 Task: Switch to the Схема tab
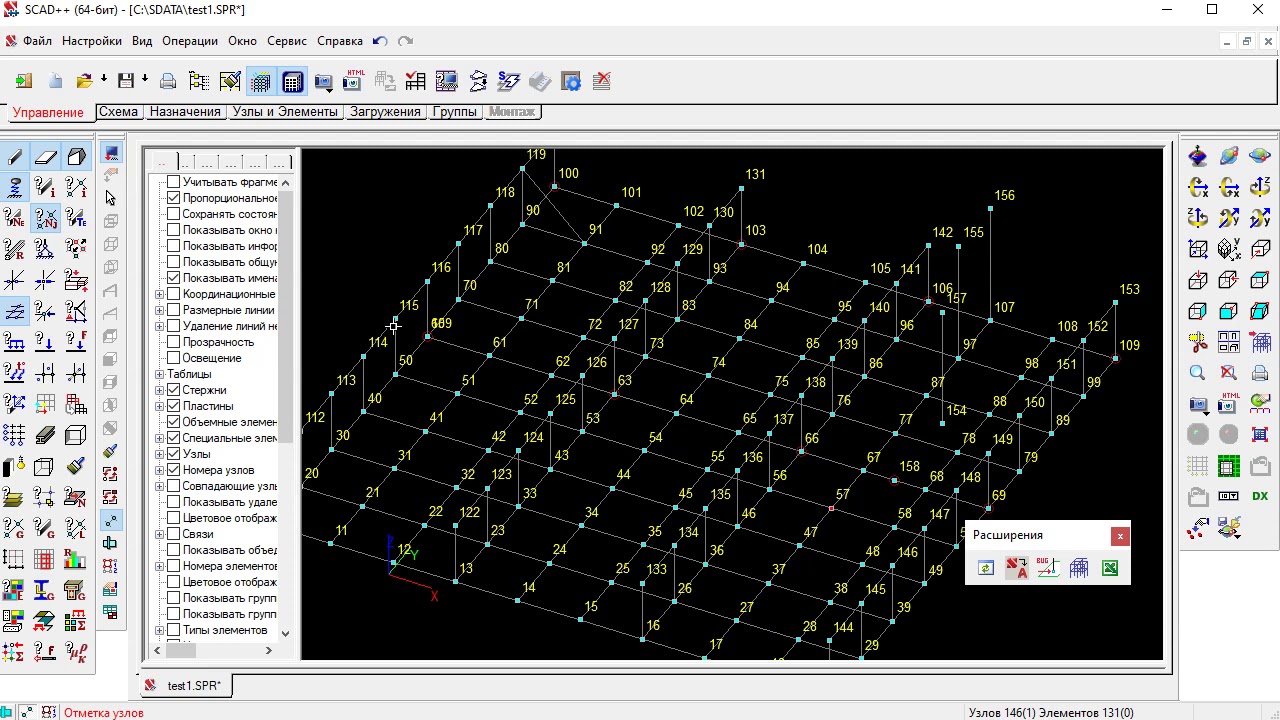coord(118,112)
